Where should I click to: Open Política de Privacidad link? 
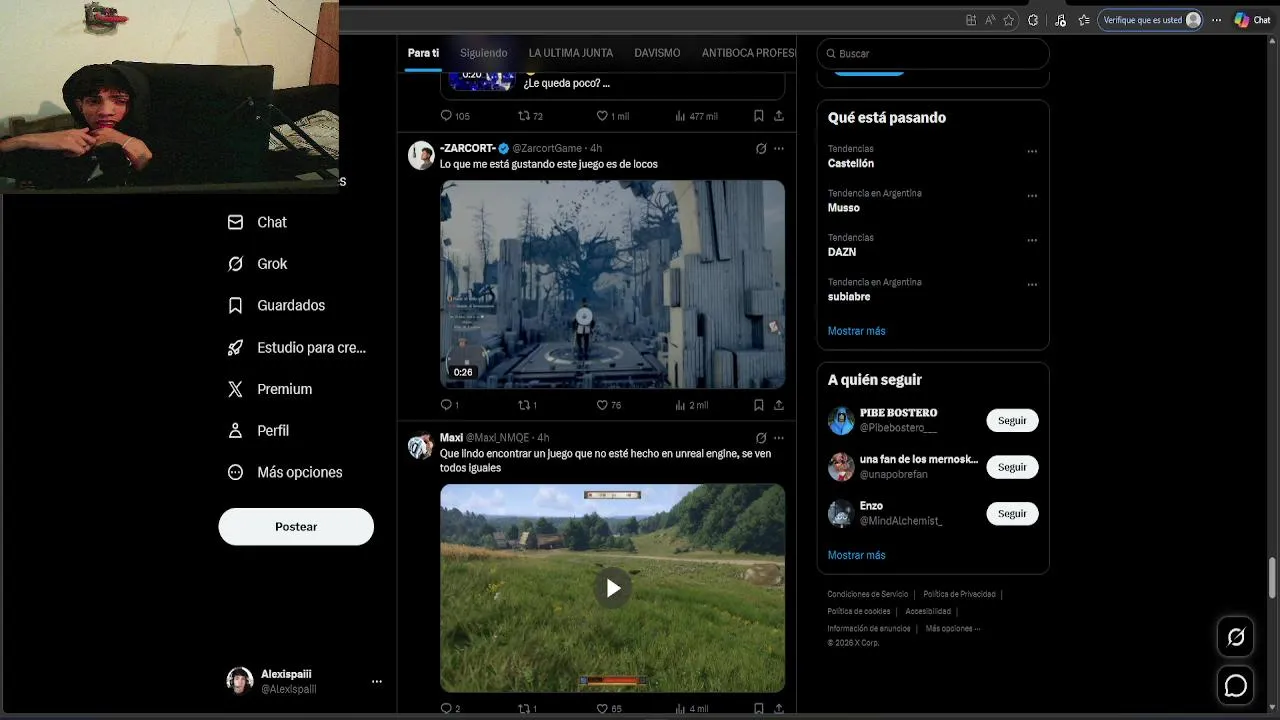click(959, 594)
